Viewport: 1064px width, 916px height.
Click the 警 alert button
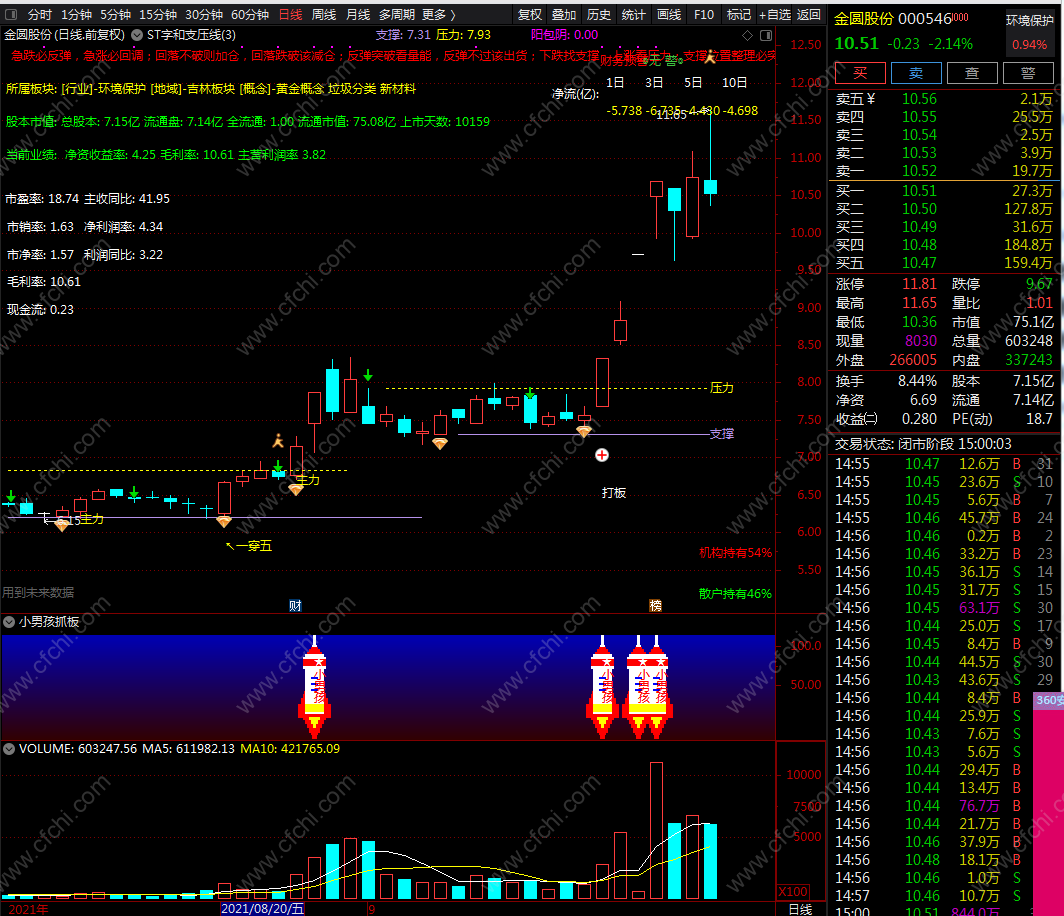[1028, 73]
